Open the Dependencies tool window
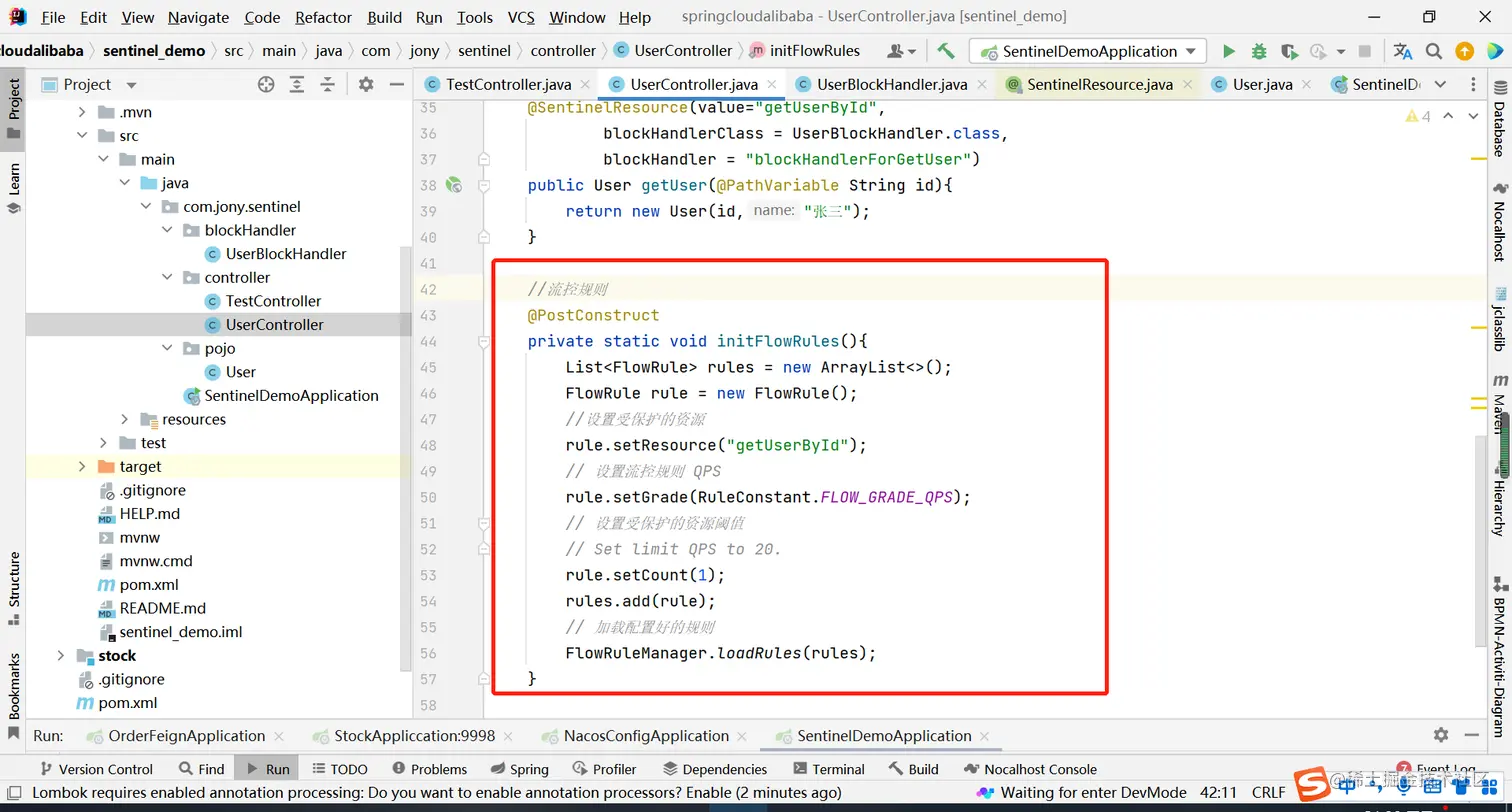1512x812 pixels. (715, 769)
